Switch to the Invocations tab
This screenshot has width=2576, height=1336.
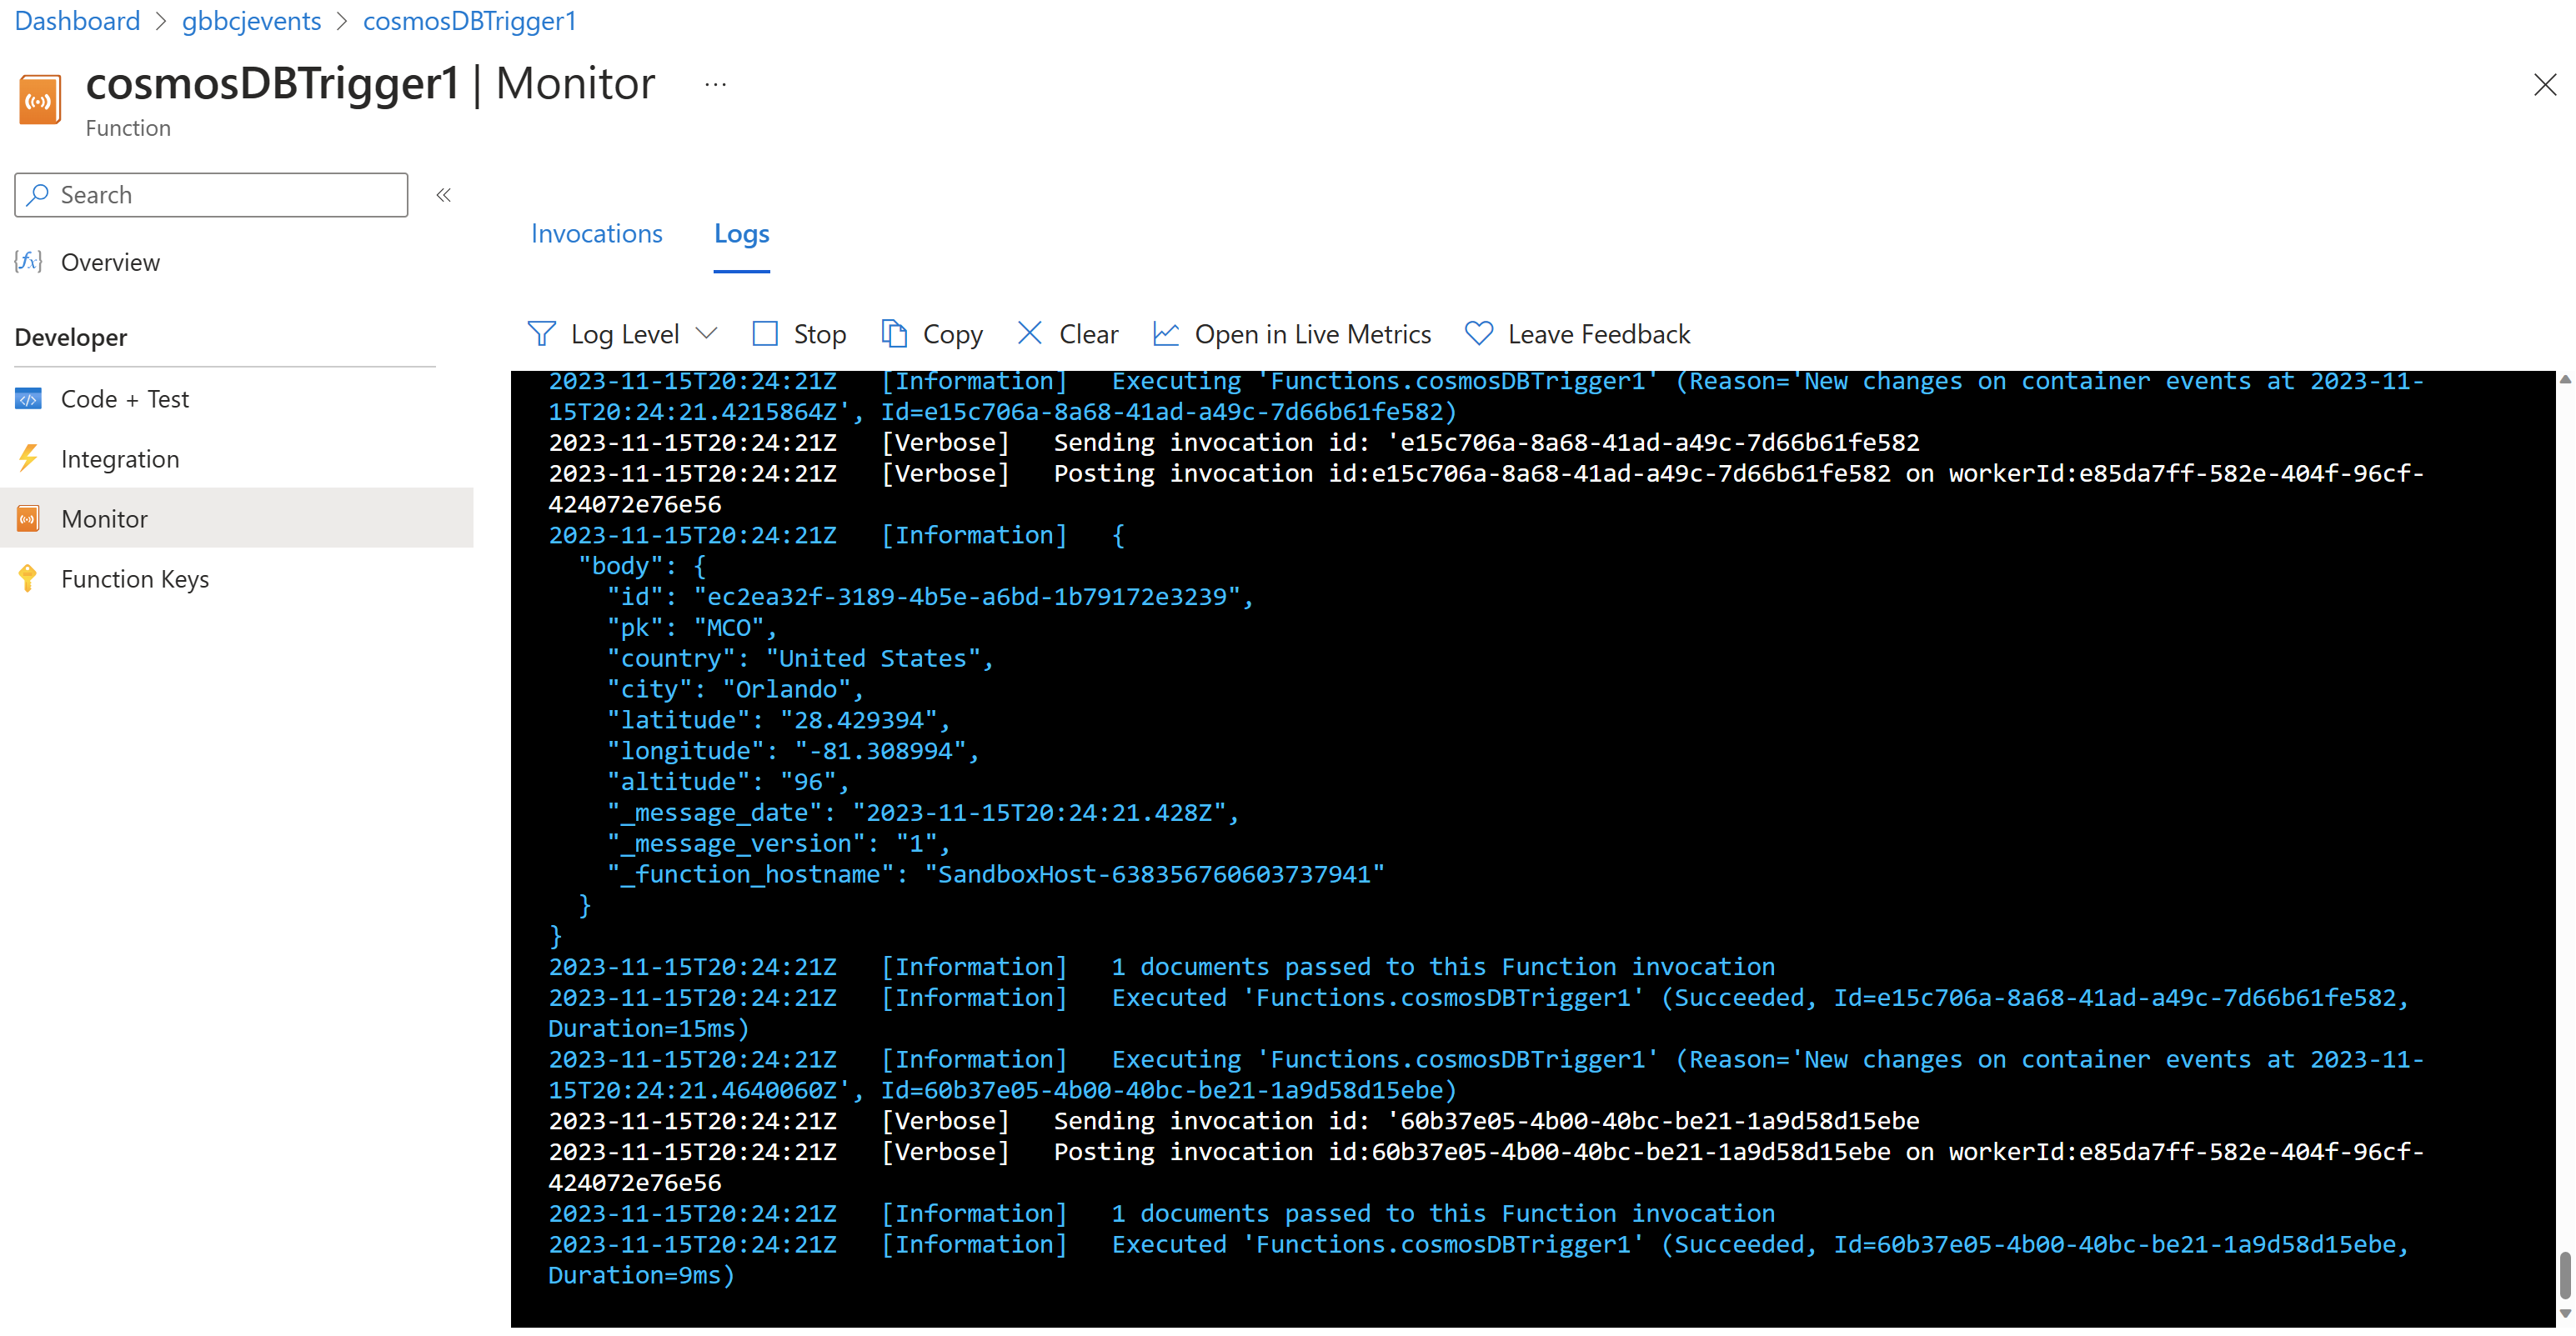coord(596,234)
